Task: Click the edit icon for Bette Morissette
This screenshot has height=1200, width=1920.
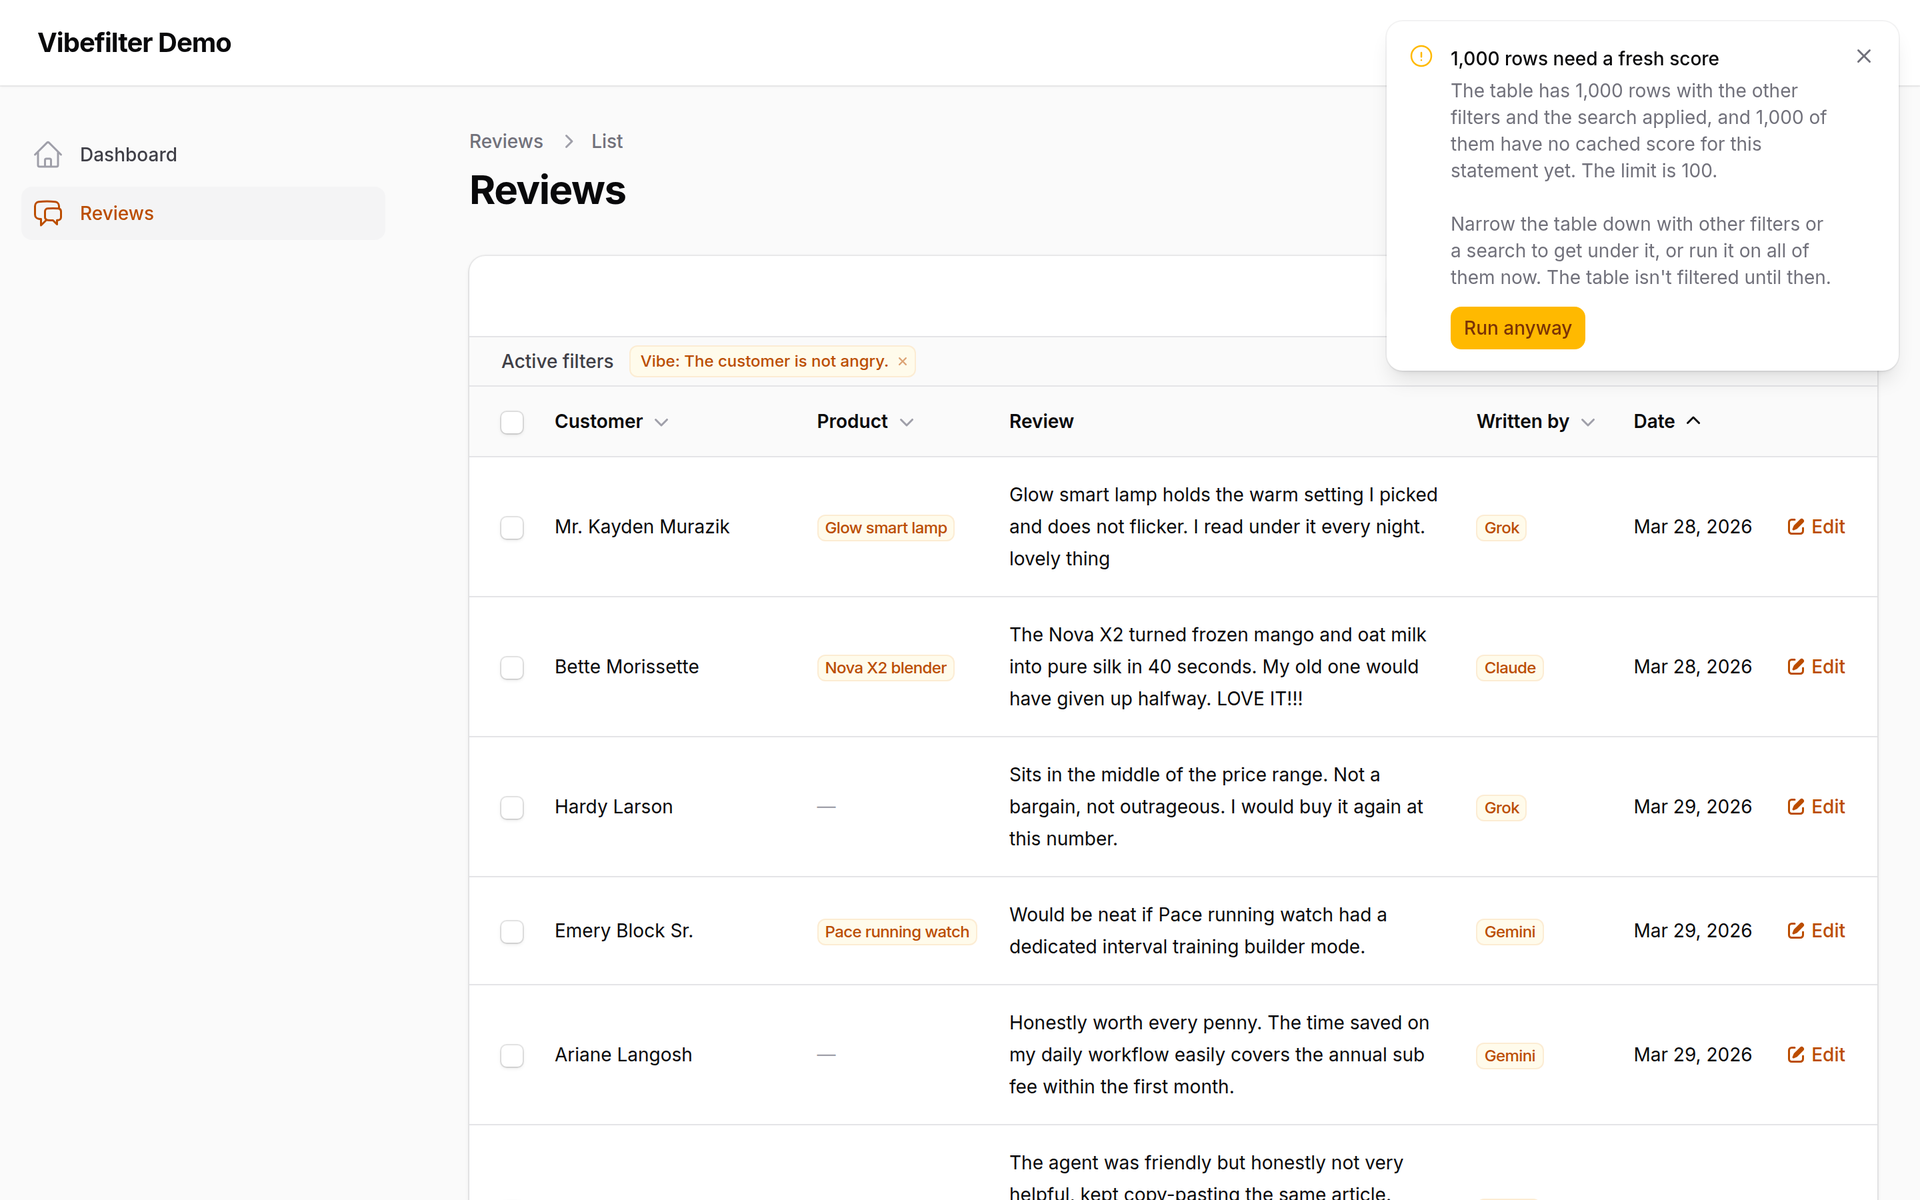Action: 1796,667
